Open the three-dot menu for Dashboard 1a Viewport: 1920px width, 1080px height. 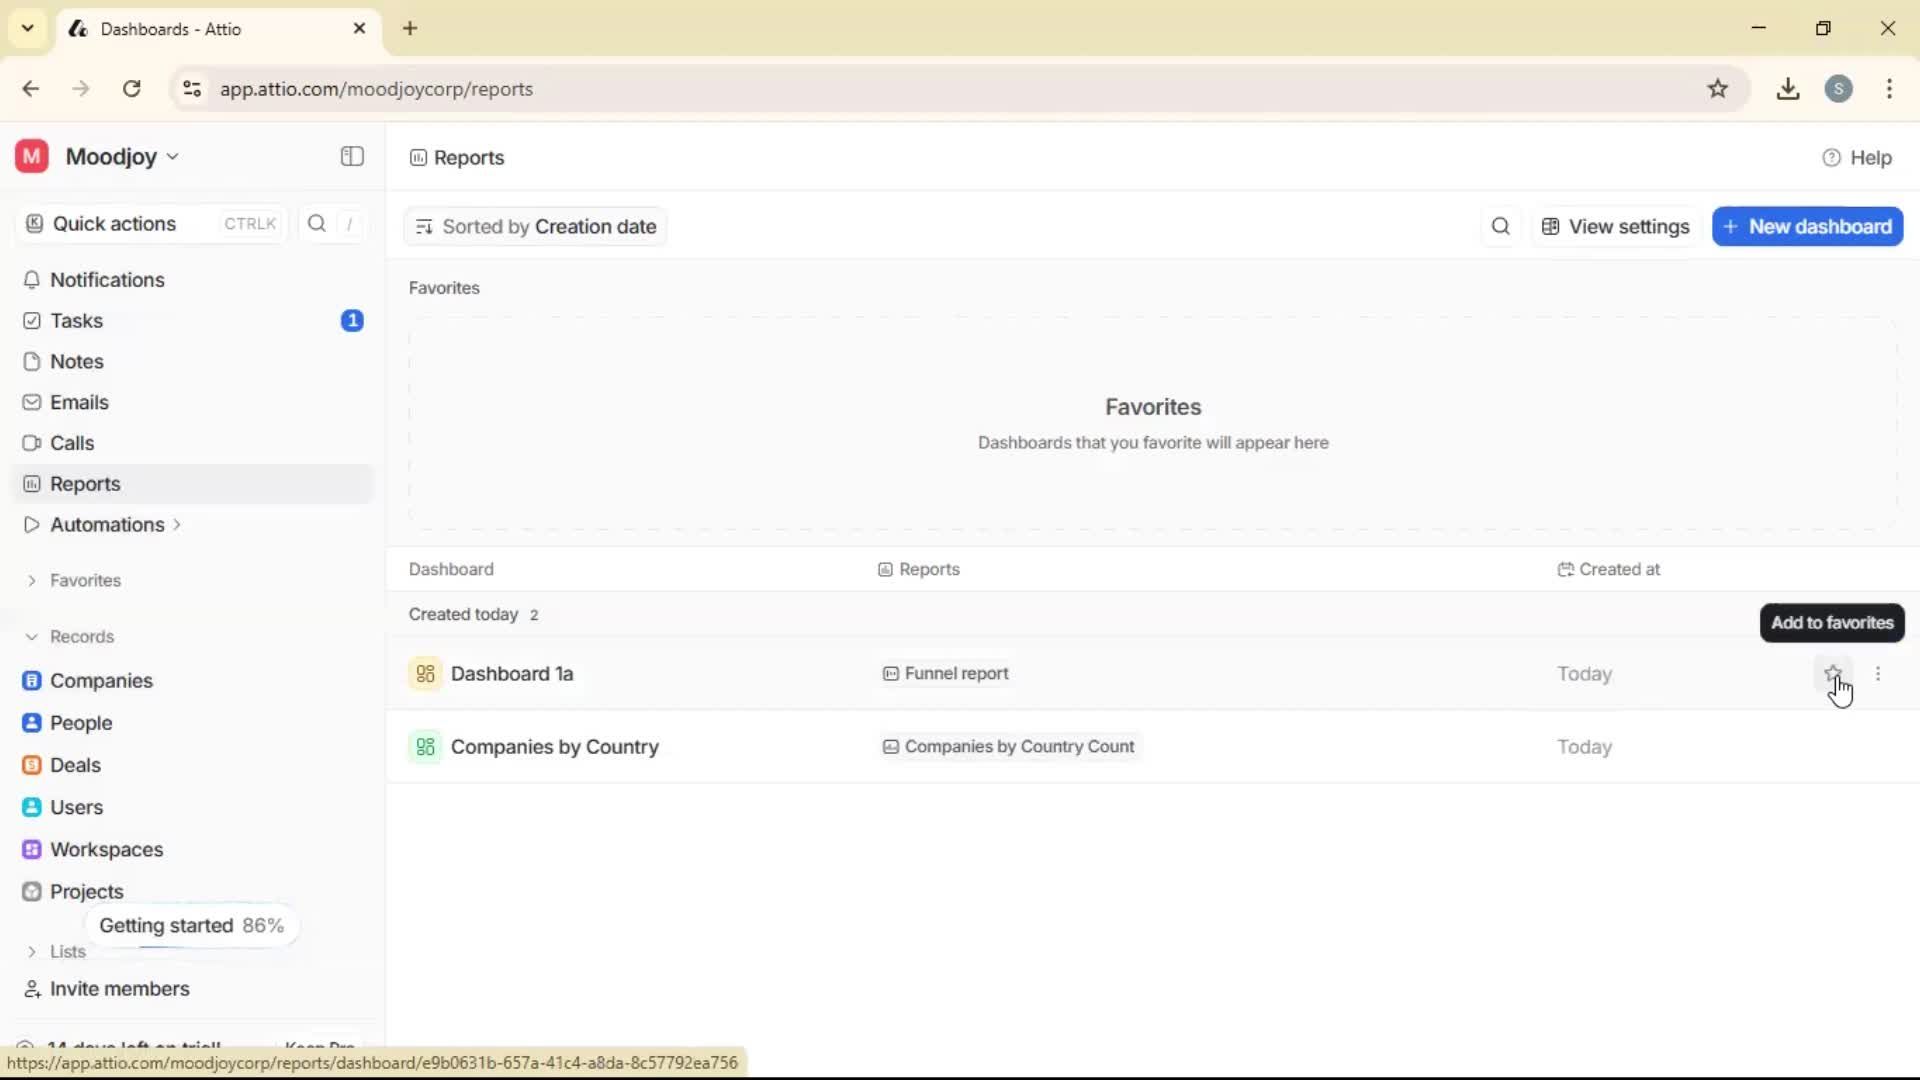click(1879, 673)
